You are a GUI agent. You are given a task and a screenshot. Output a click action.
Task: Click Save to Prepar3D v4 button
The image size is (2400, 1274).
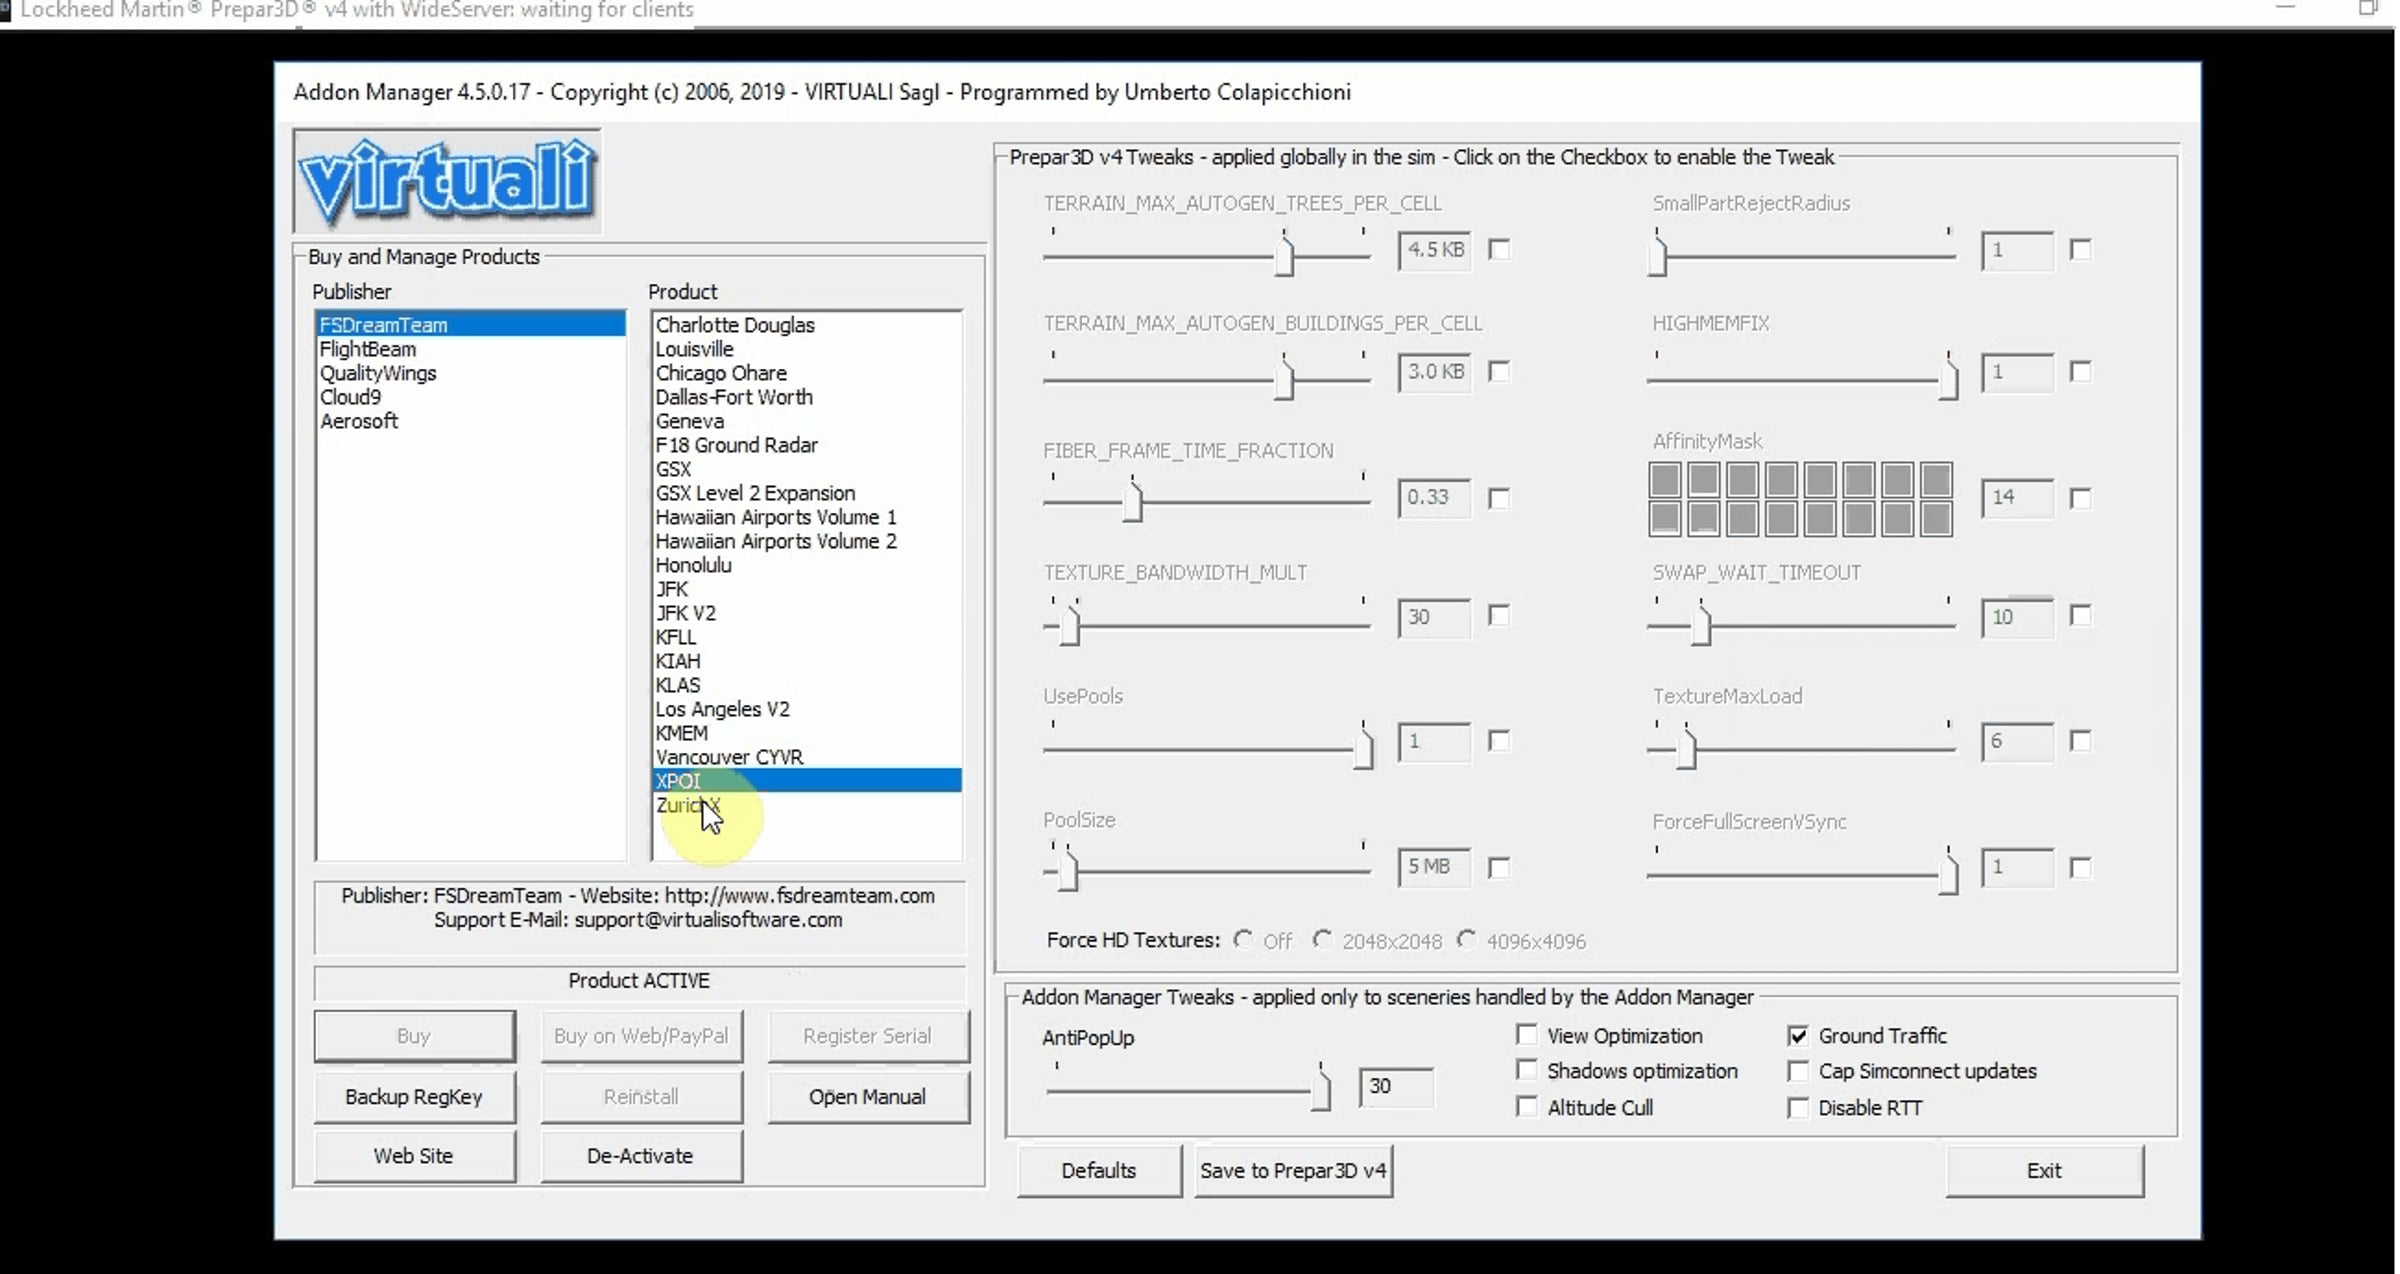click(1293, 1171)
